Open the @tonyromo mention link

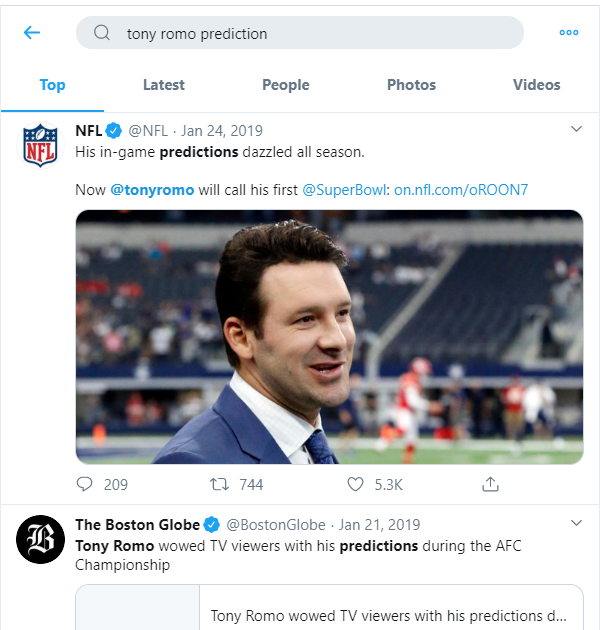pos(150,188)
